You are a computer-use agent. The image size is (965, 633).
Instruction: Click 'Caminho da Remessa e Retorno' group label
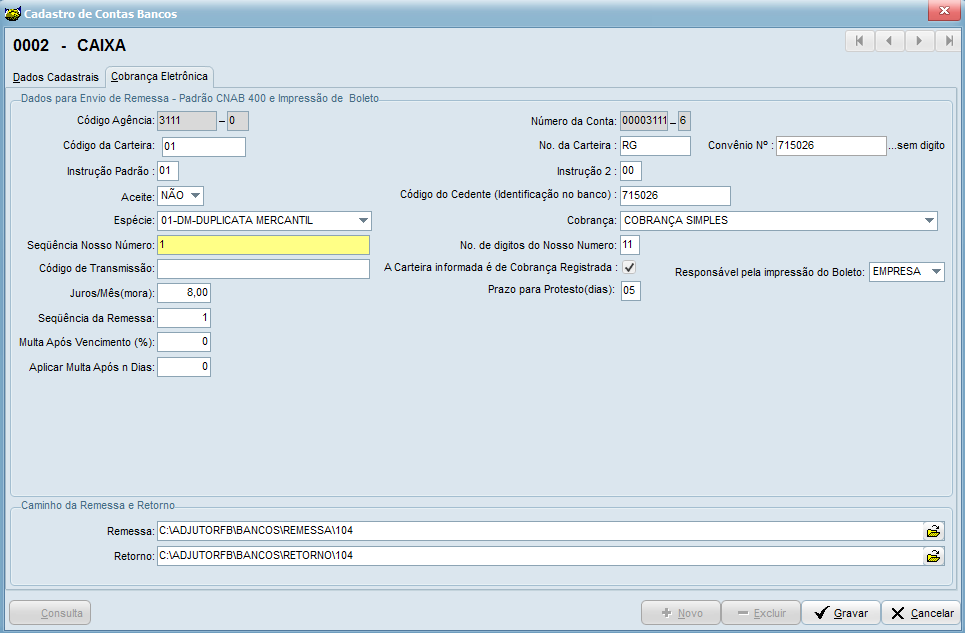98,506
